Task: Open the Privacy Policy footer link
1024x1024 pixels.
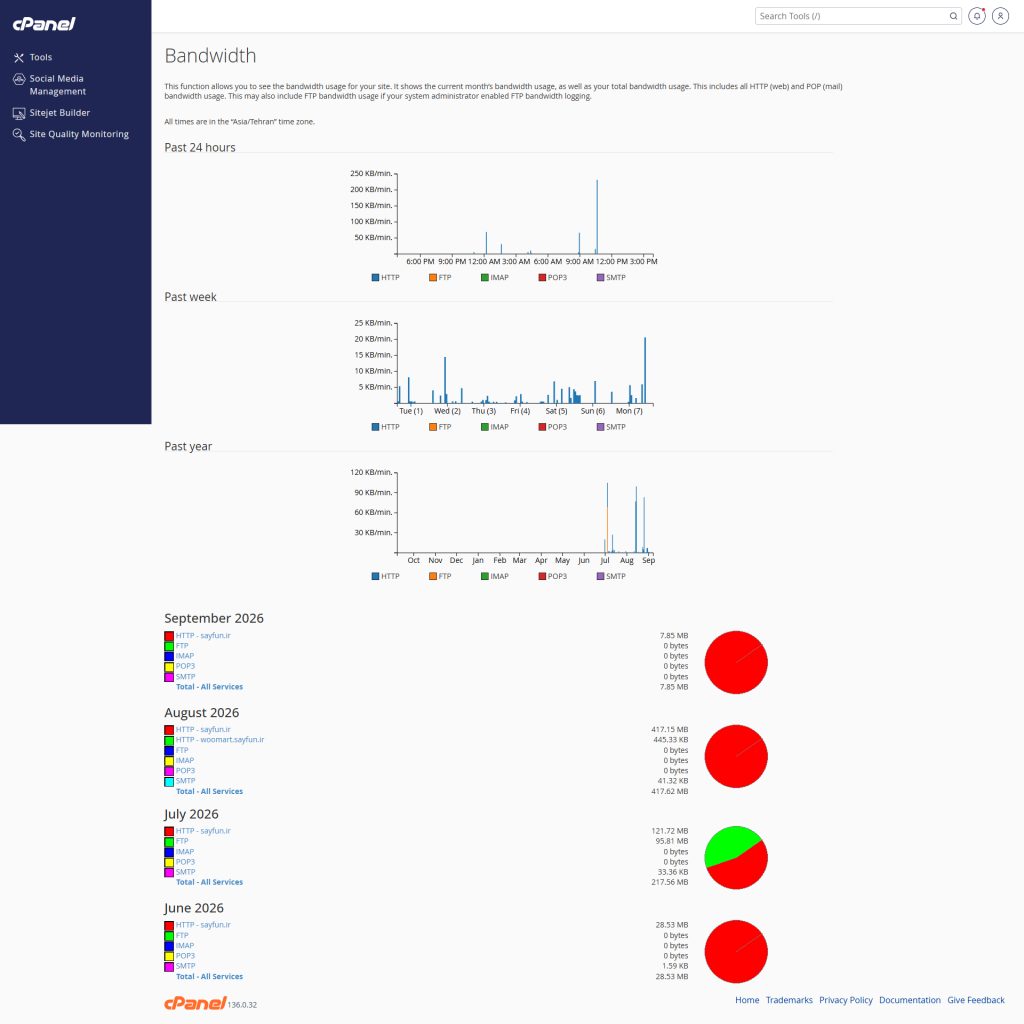Action: (846, 1000)
